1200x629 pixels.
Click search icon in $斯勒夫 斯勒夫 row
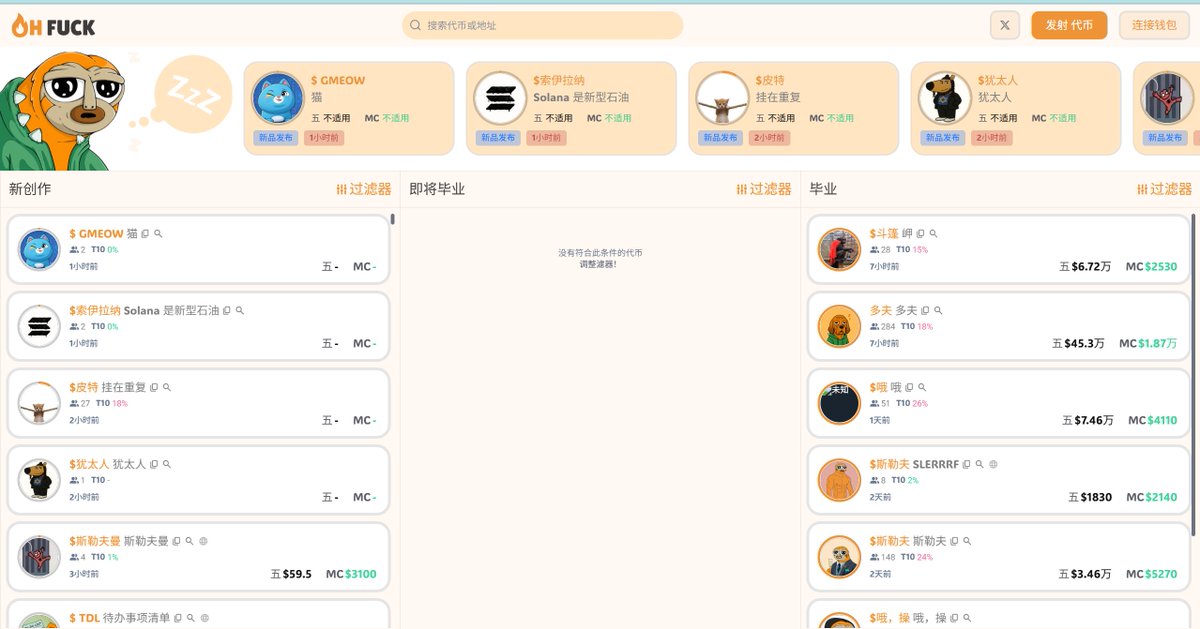pyautogui.click(x=967, y=541)
